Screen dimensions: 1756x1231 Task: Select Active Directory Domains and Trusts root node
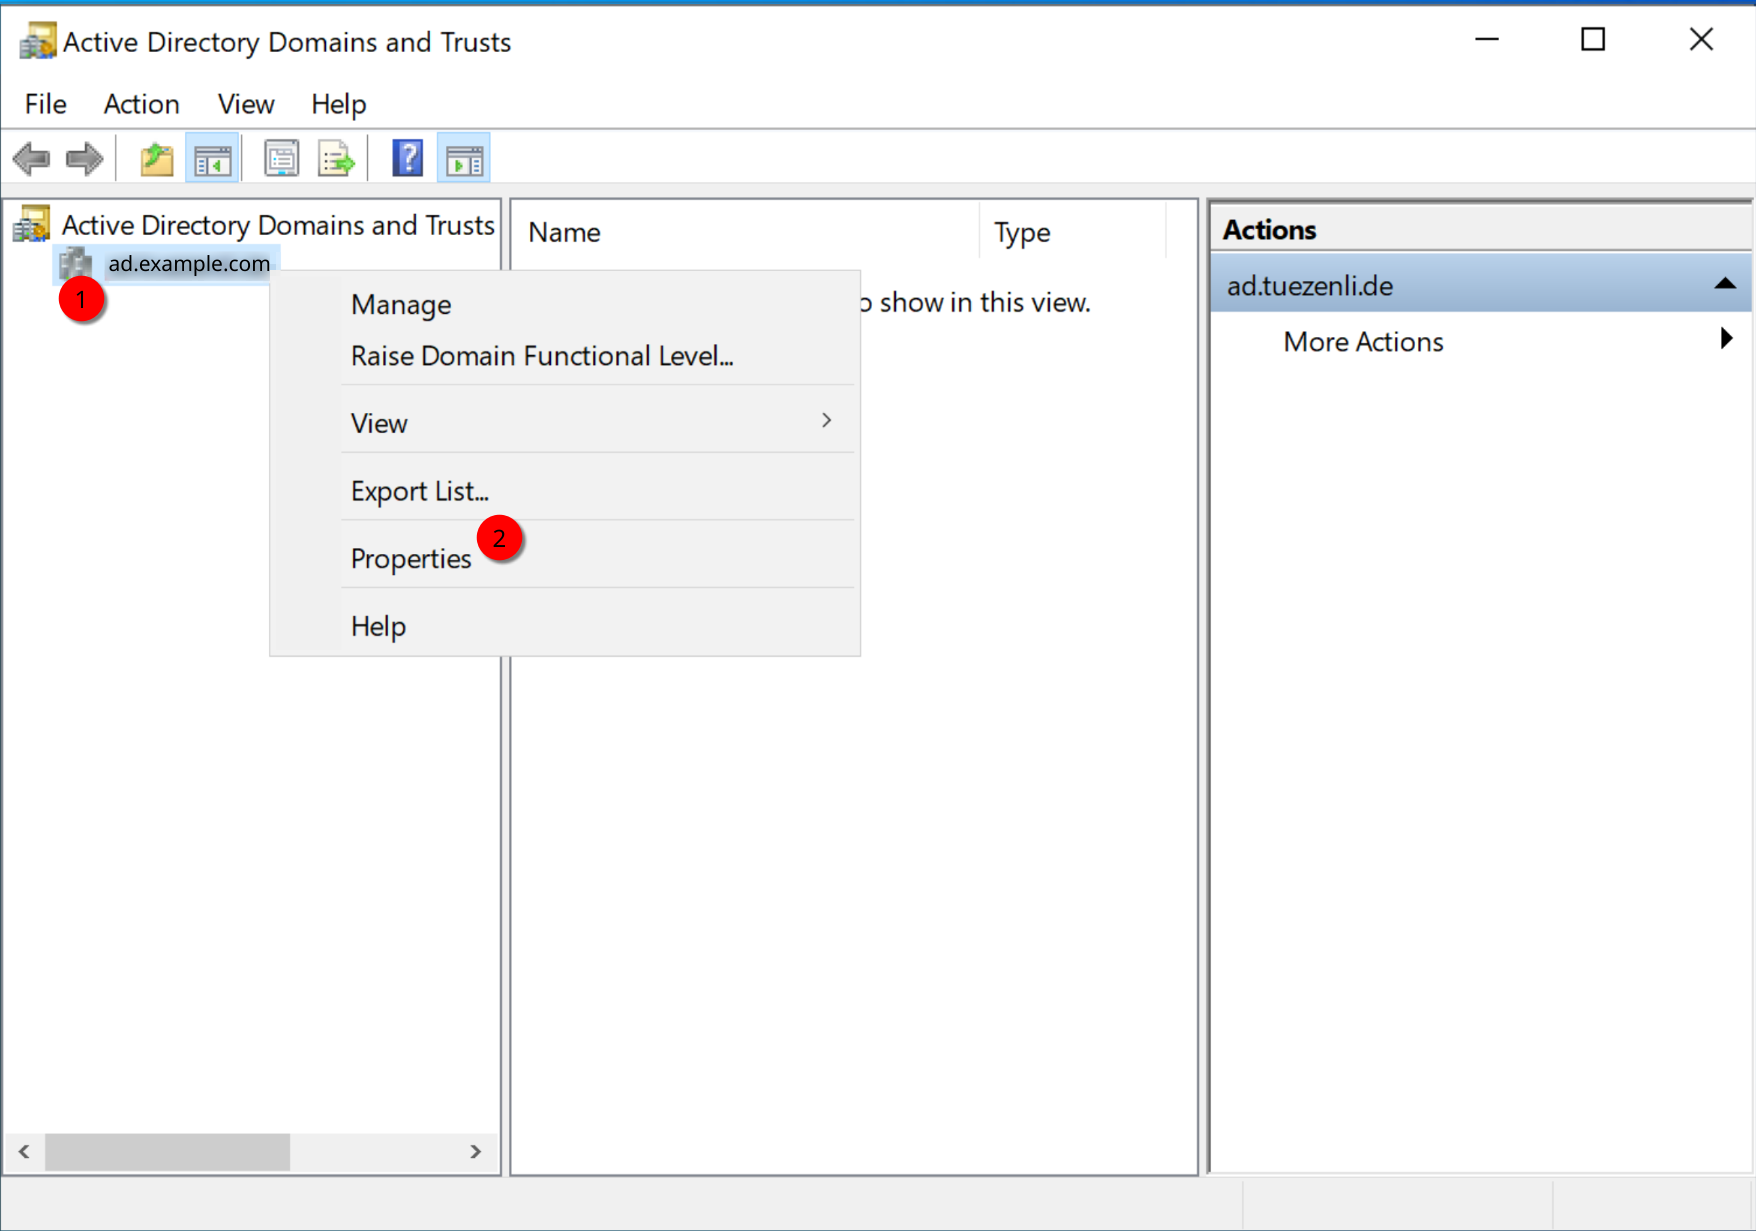277,225
